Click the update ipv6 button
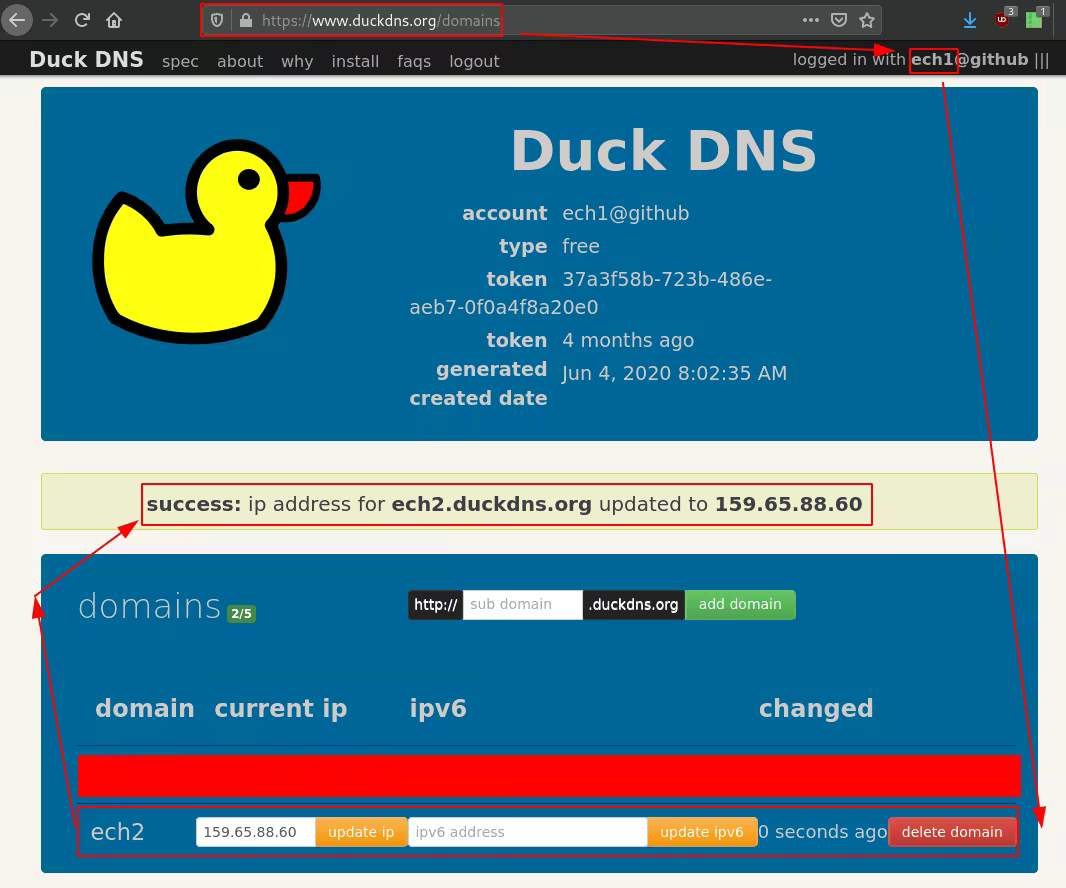The height and width of the screenshot is (888, 1066). [702, 832]
